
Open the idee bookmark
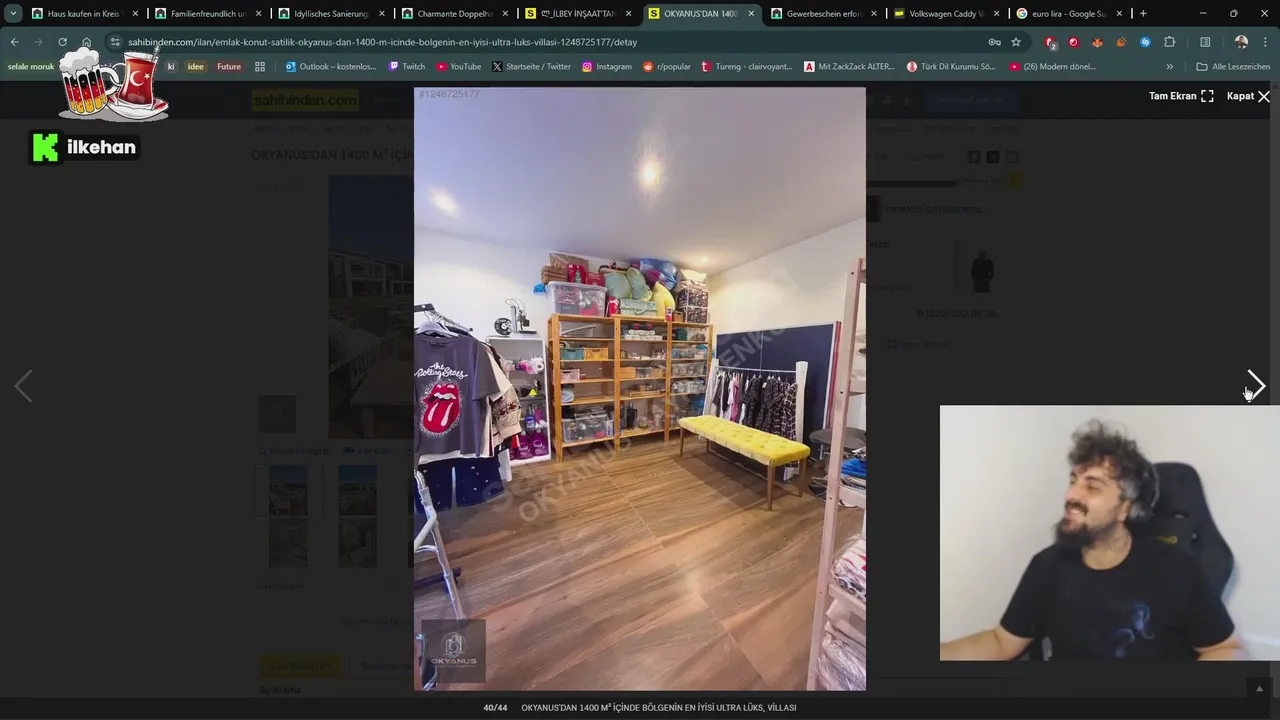pos(196,66)
